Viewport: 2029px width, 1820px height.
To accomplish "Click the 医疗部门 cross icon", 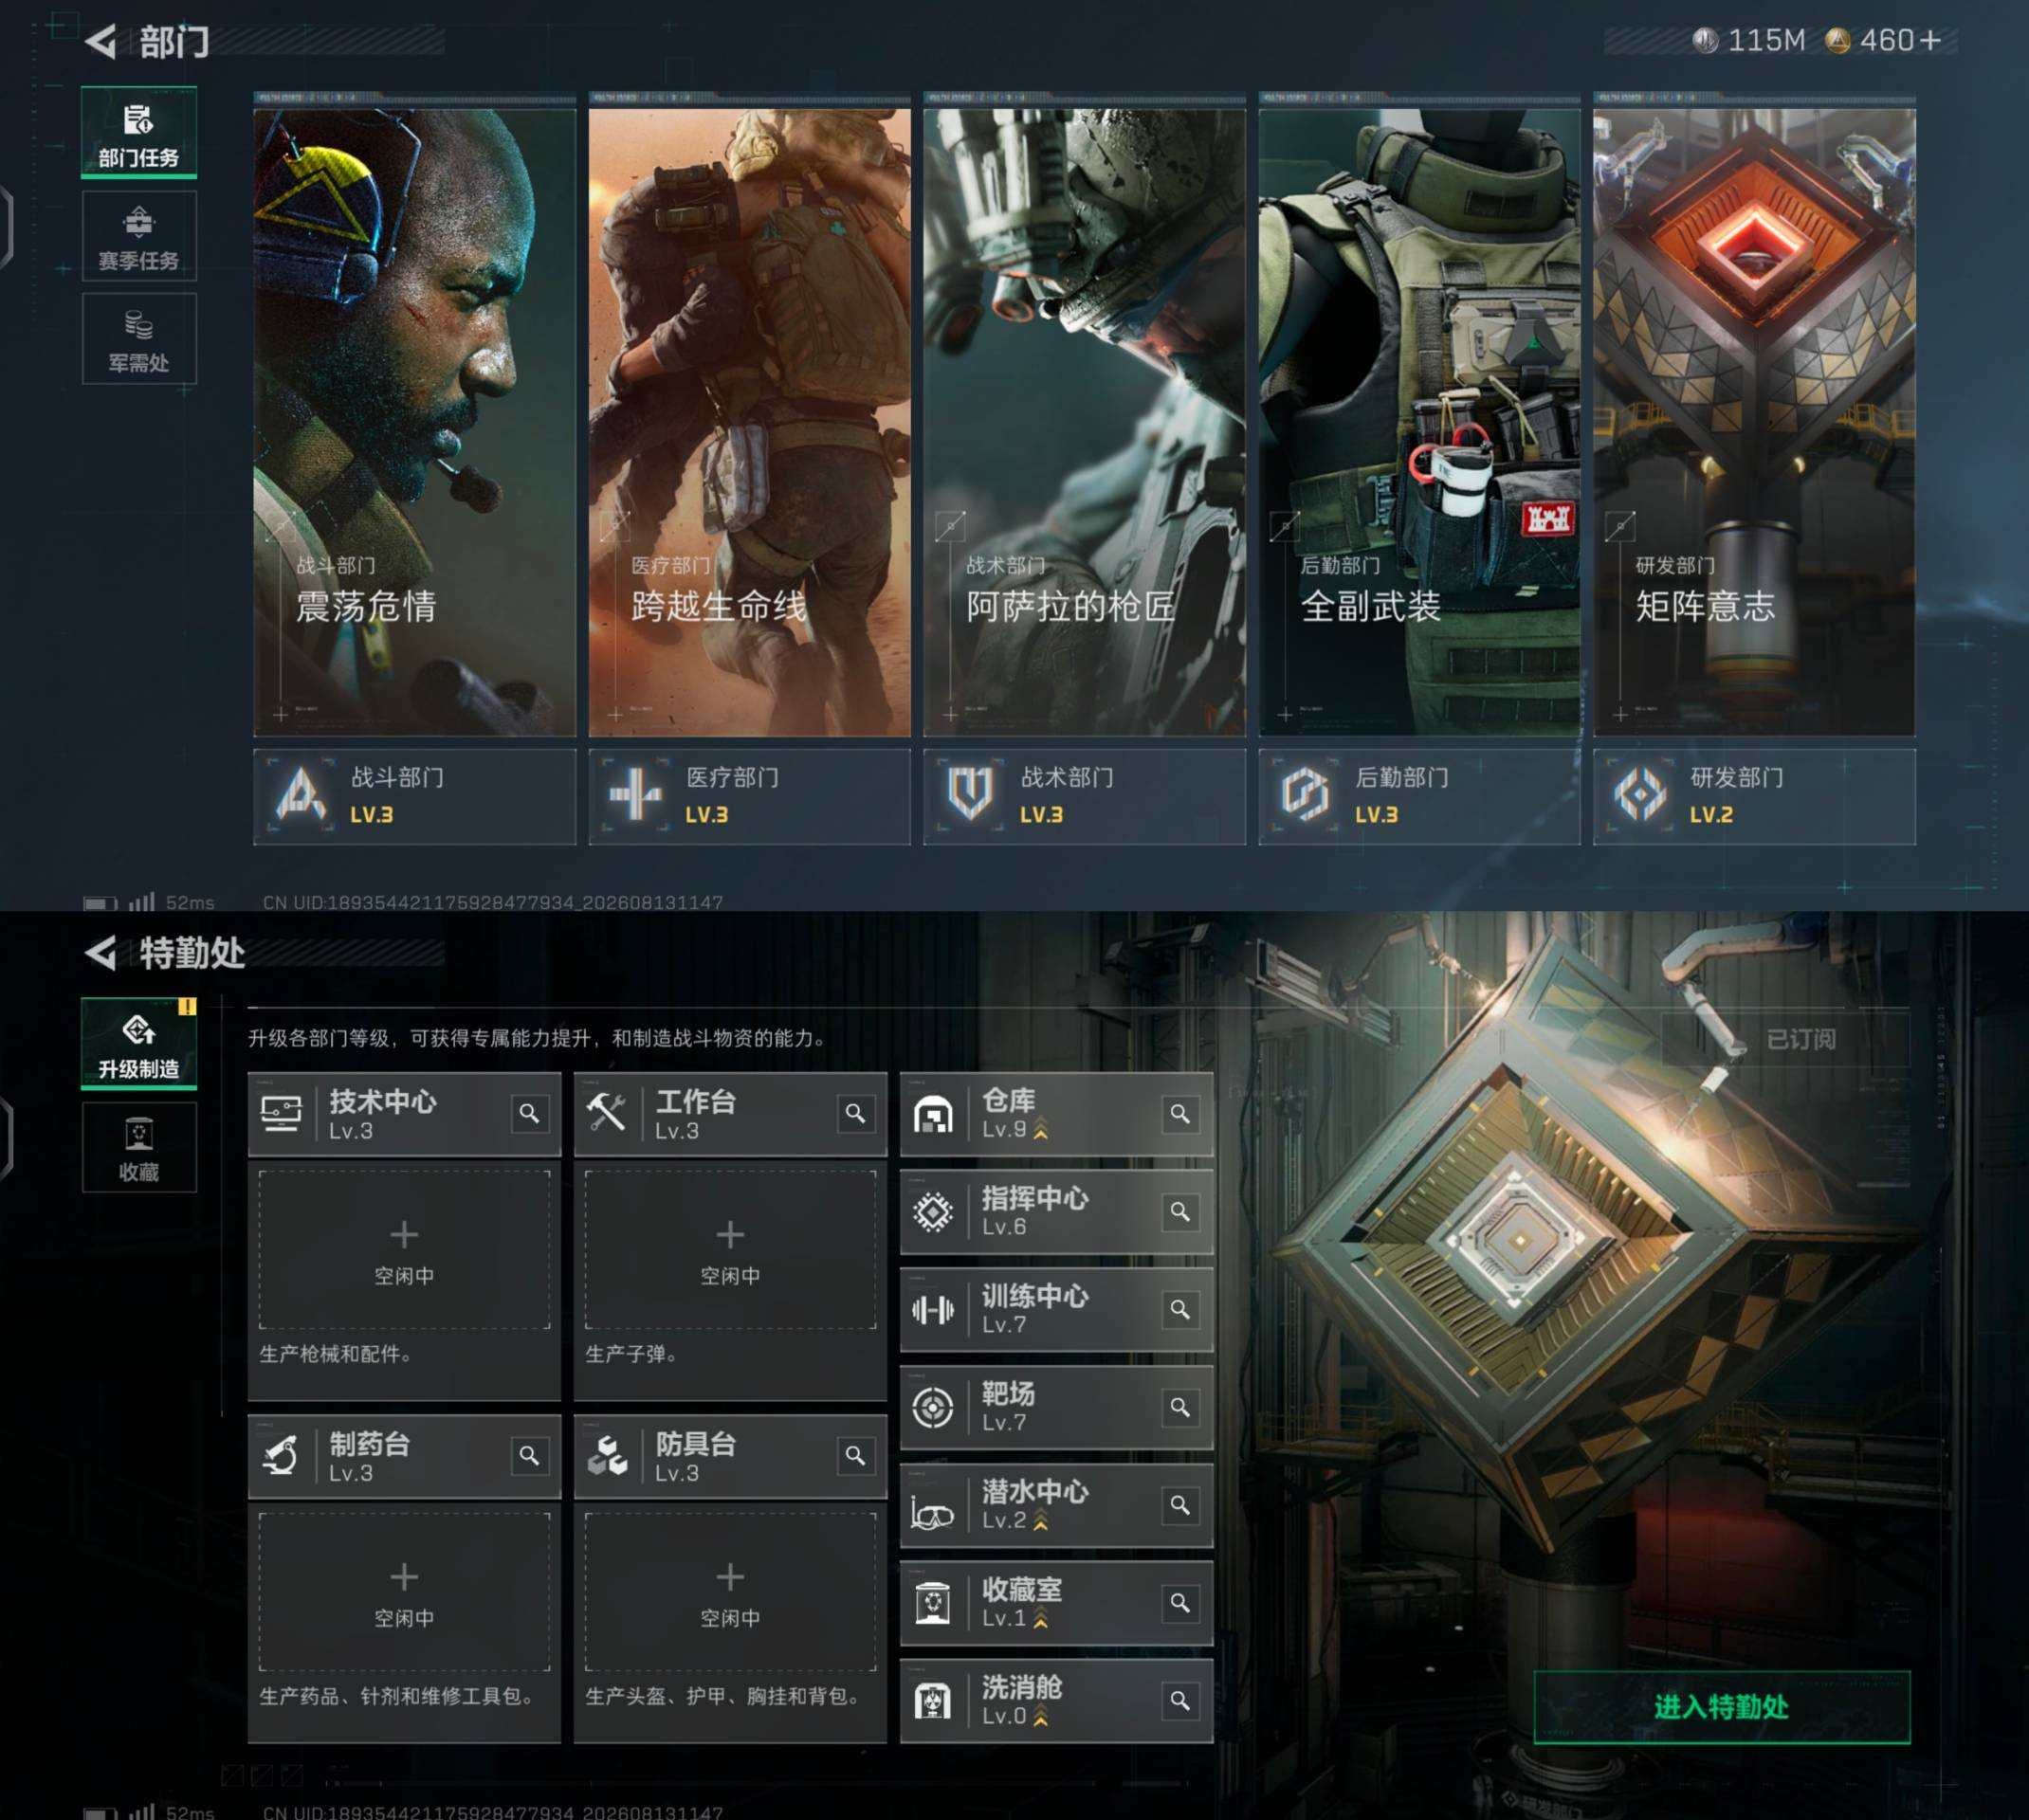I will (x=636, y=795).
